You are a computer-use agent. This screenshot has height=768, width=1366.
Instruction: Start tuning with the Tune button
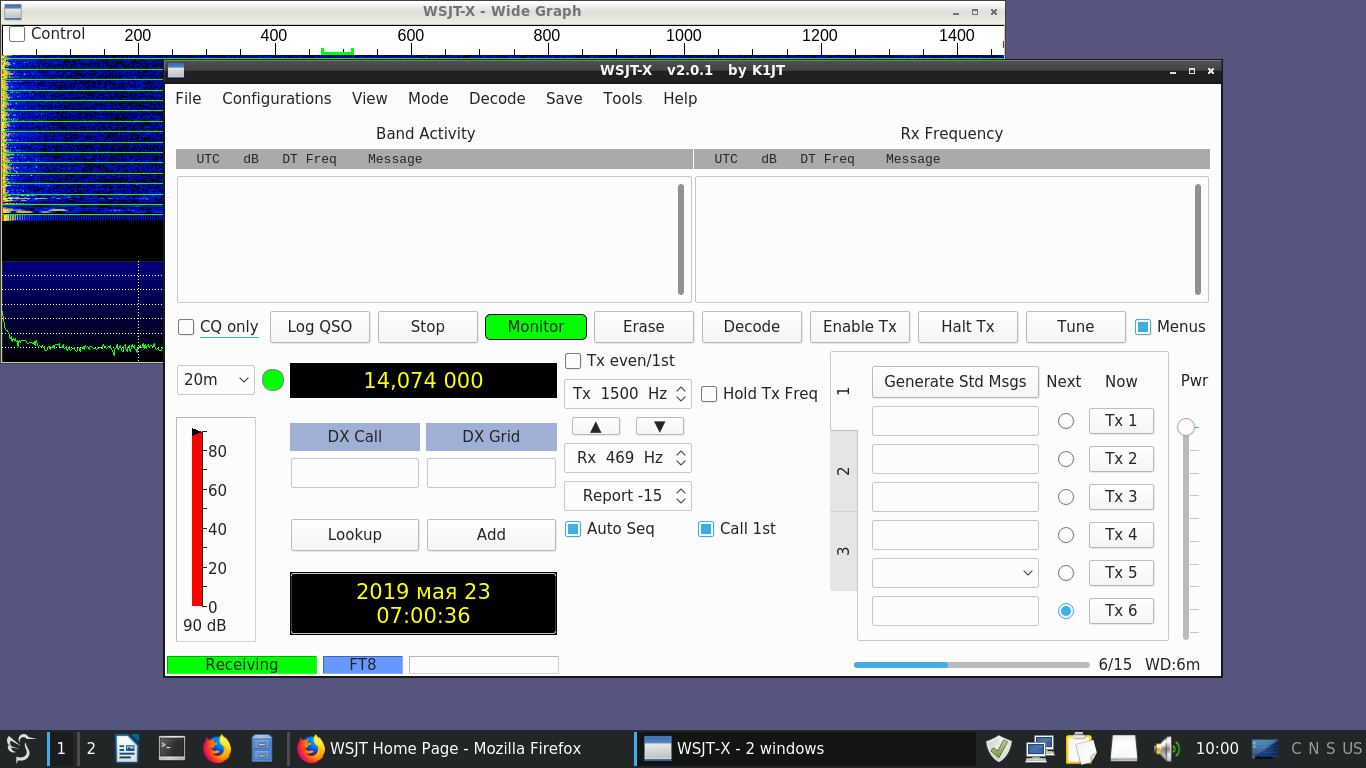[1076, 327]
